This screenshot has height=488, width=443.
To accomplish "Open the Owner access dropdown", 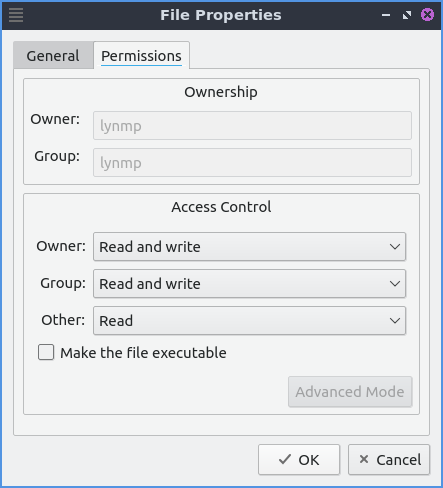I will pos(249,247).
